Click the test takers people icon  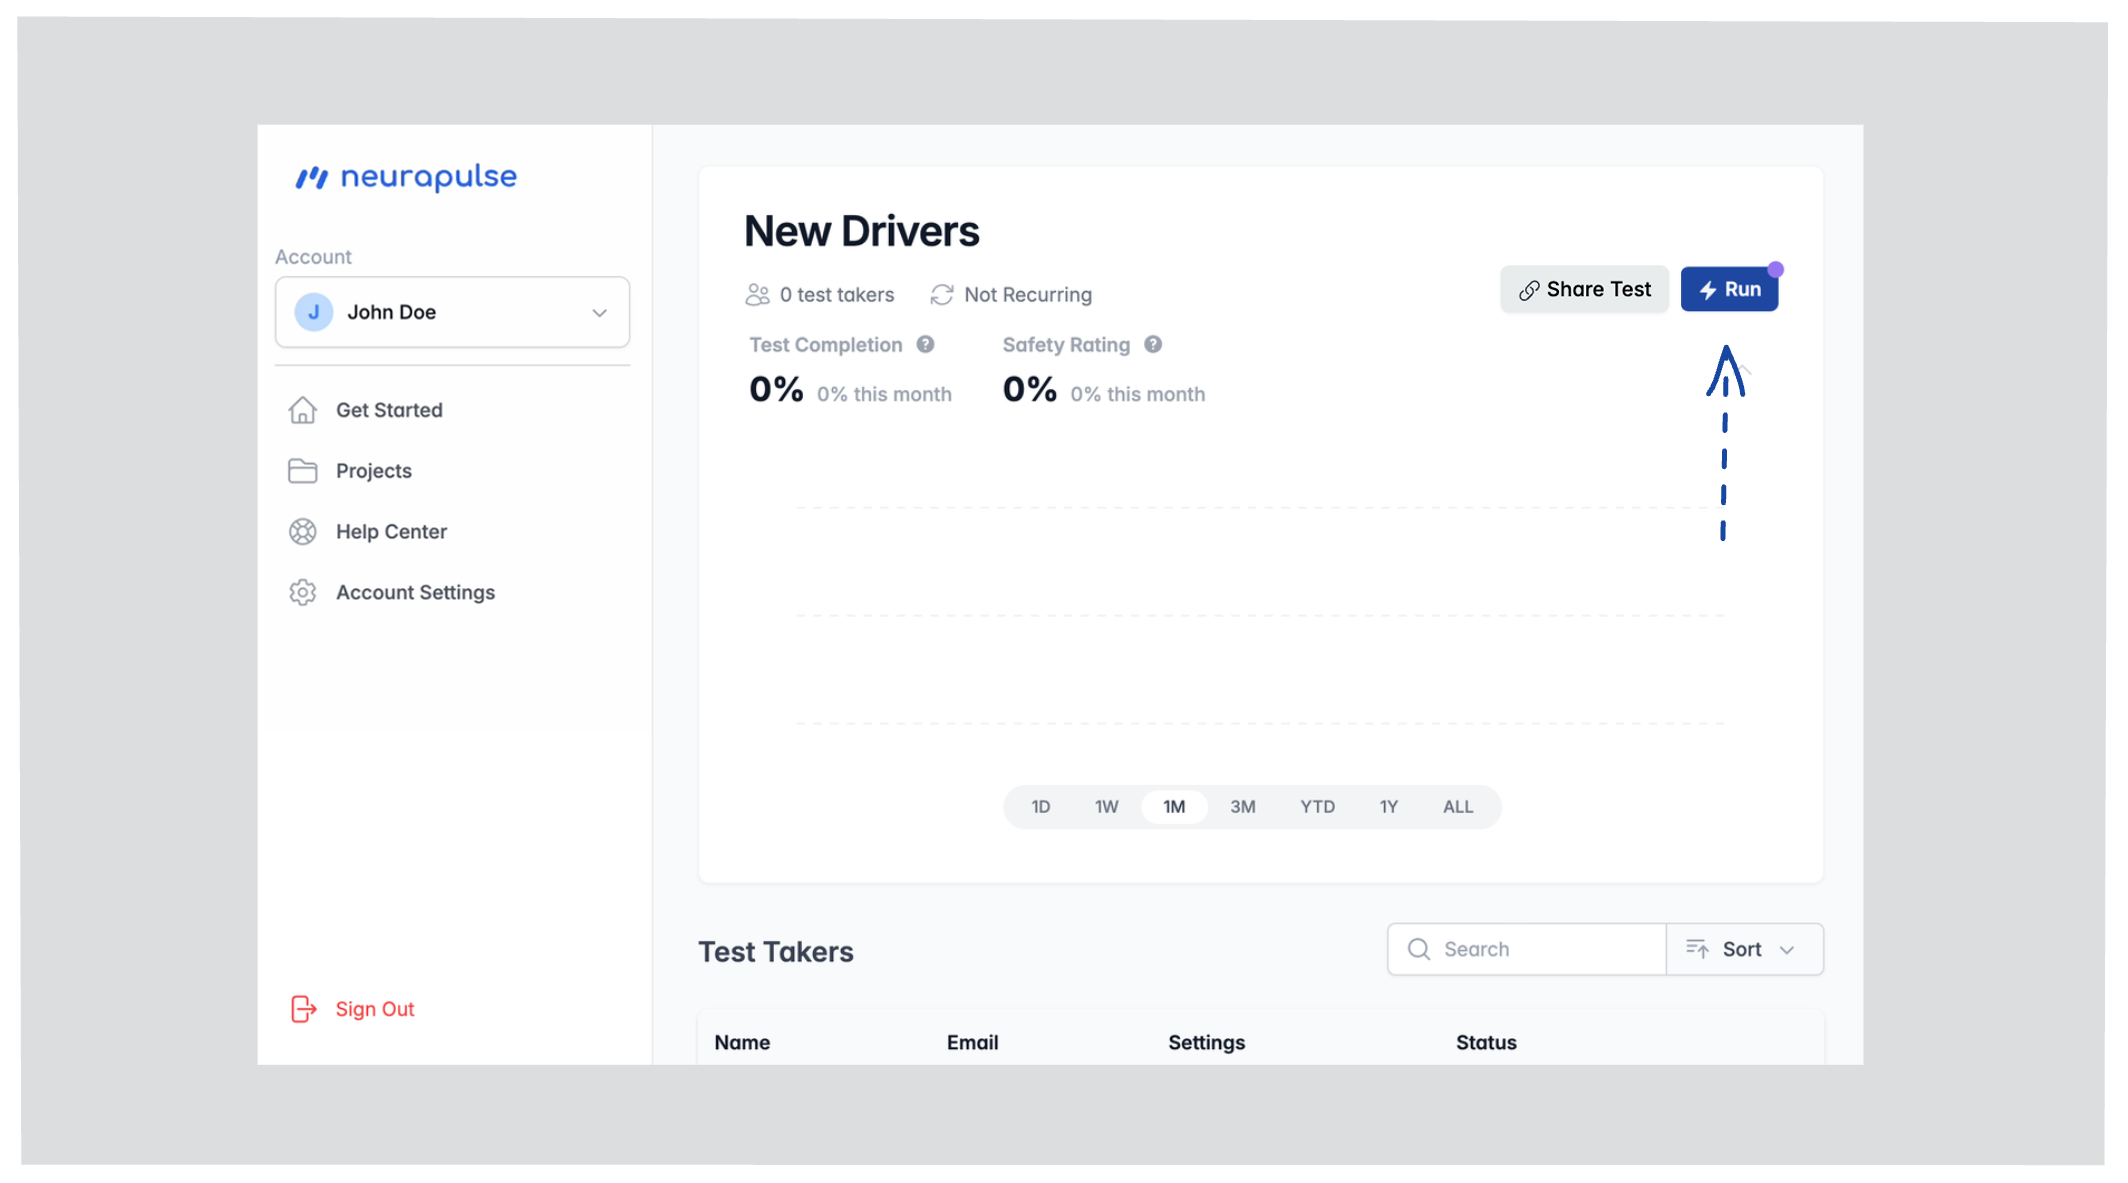coord(757,295)
